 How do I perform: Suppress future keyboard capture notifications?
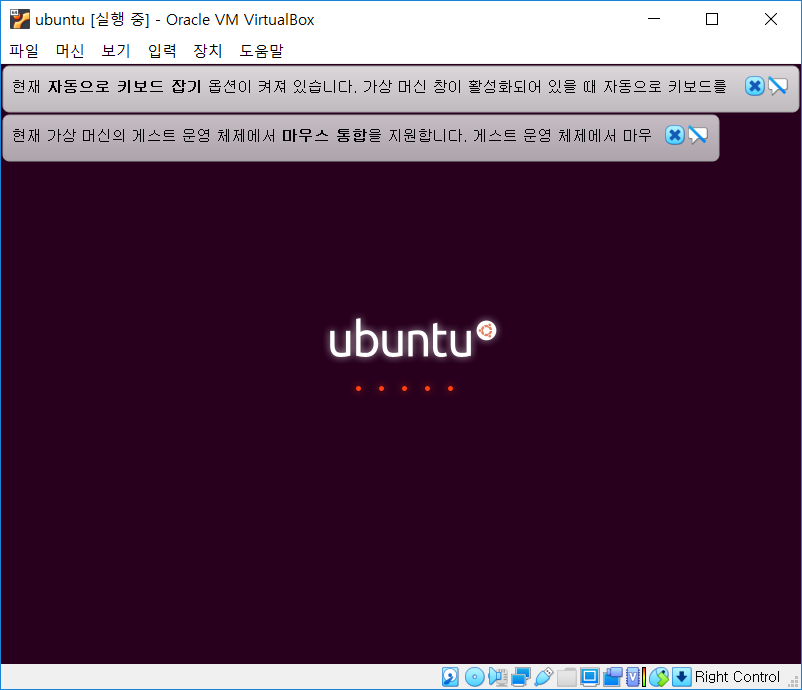777,86
